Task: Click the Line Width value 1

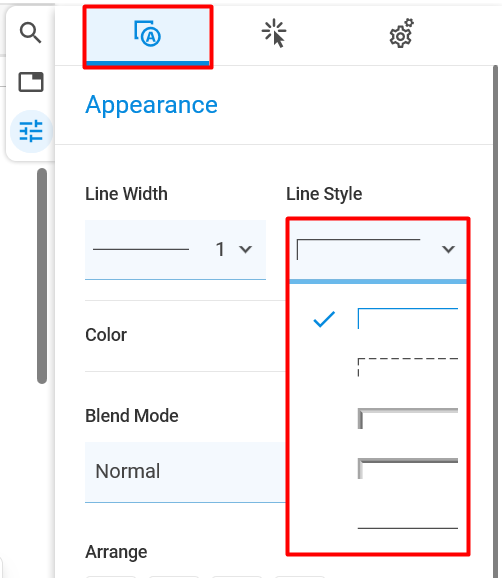Action: [220, 250]
